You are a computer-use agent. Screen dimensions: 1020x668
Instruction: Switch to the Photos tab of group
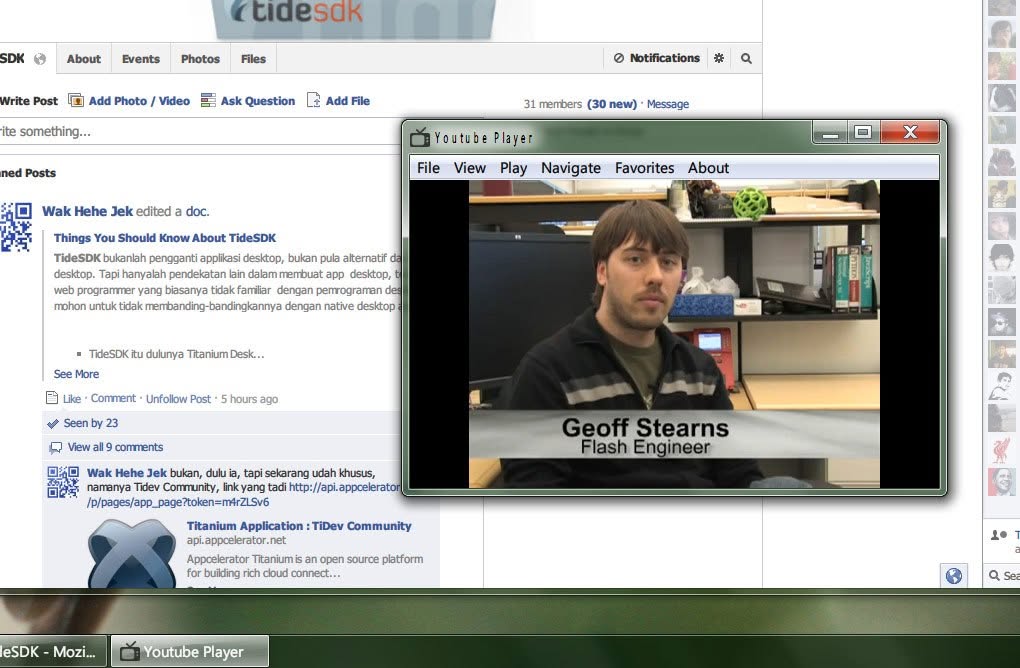200,59
